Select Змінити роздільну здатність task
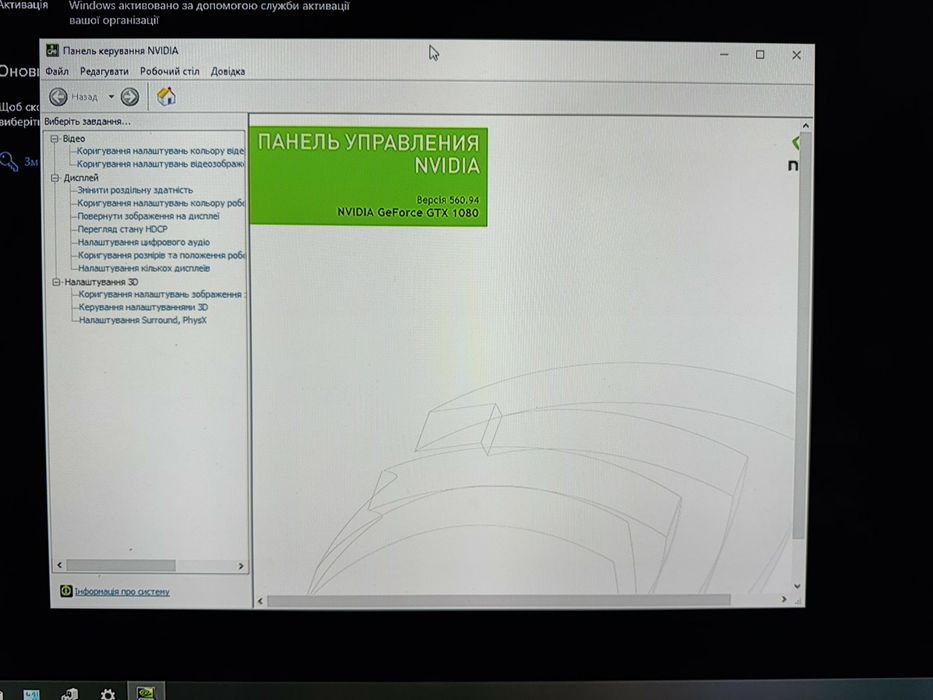The image size is (933, 700). (135, 190)
